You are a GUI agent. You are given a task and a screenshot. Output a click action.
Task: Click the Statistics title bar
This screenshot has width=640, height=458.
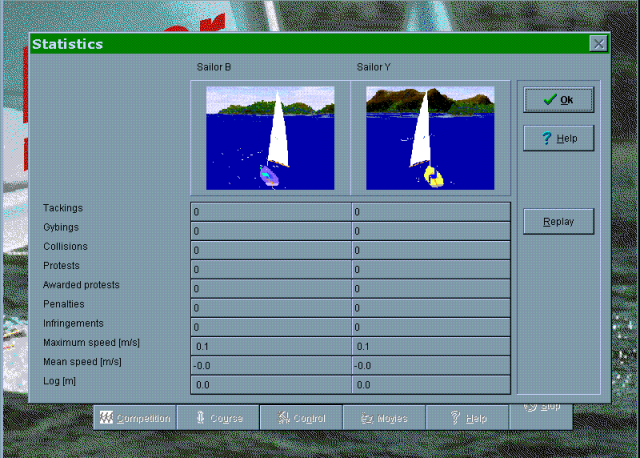click(300, 44)
